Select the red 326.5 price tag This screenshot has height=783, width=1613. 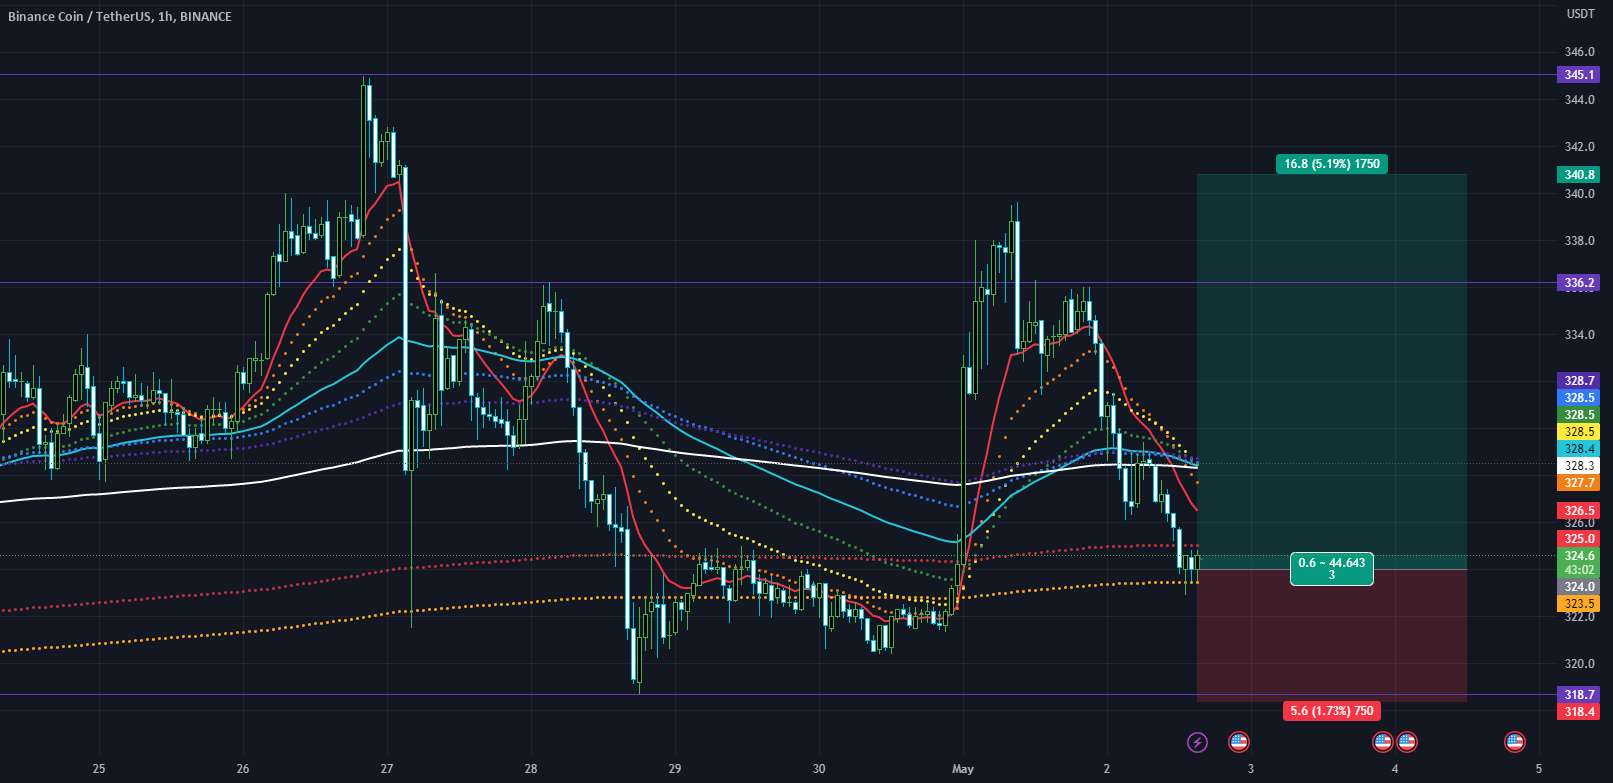(x=1580, y=511)
